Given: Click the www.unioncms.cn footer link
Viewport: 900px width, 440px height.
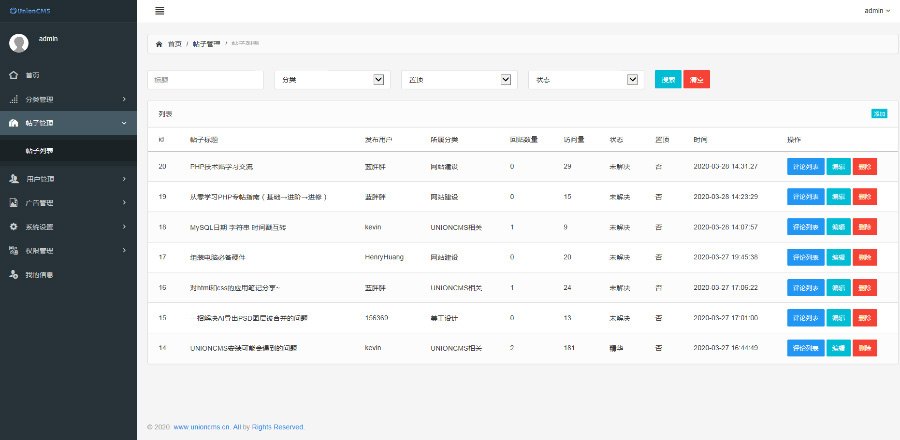Looking at the screenshot, I should click(x=201, y=427).
